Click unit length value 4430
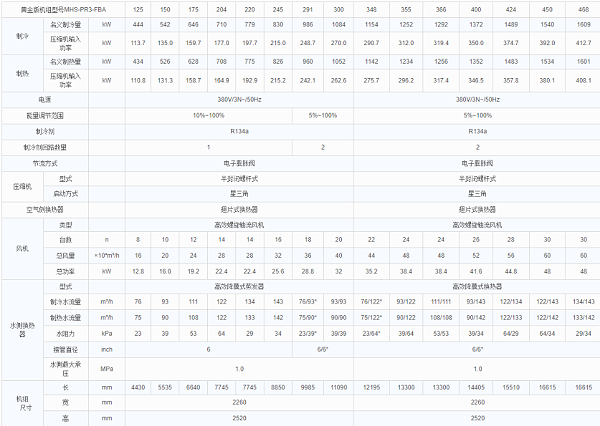This screenshot has height=426, width=600. (x=138, y=387)
